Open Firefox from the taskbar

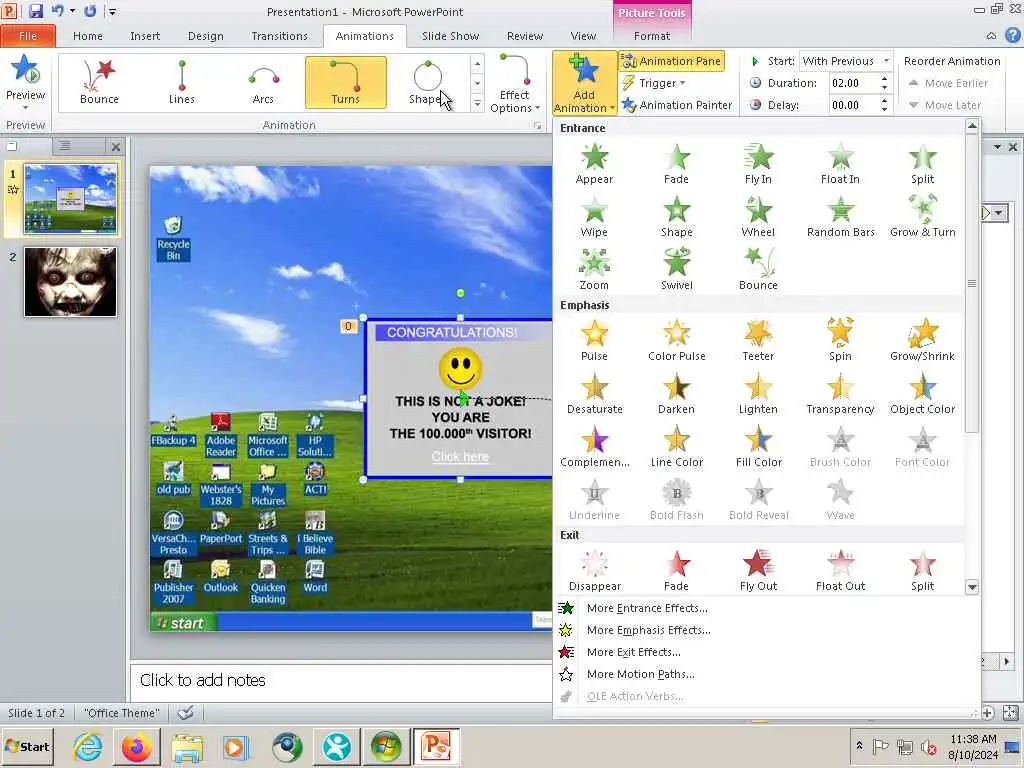click(x=136, y=746)
